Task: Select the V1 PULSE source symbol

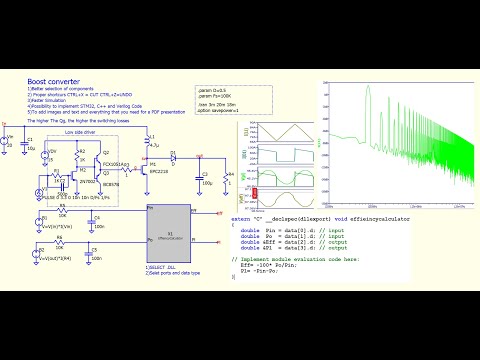Action: (x=39, y=192)
